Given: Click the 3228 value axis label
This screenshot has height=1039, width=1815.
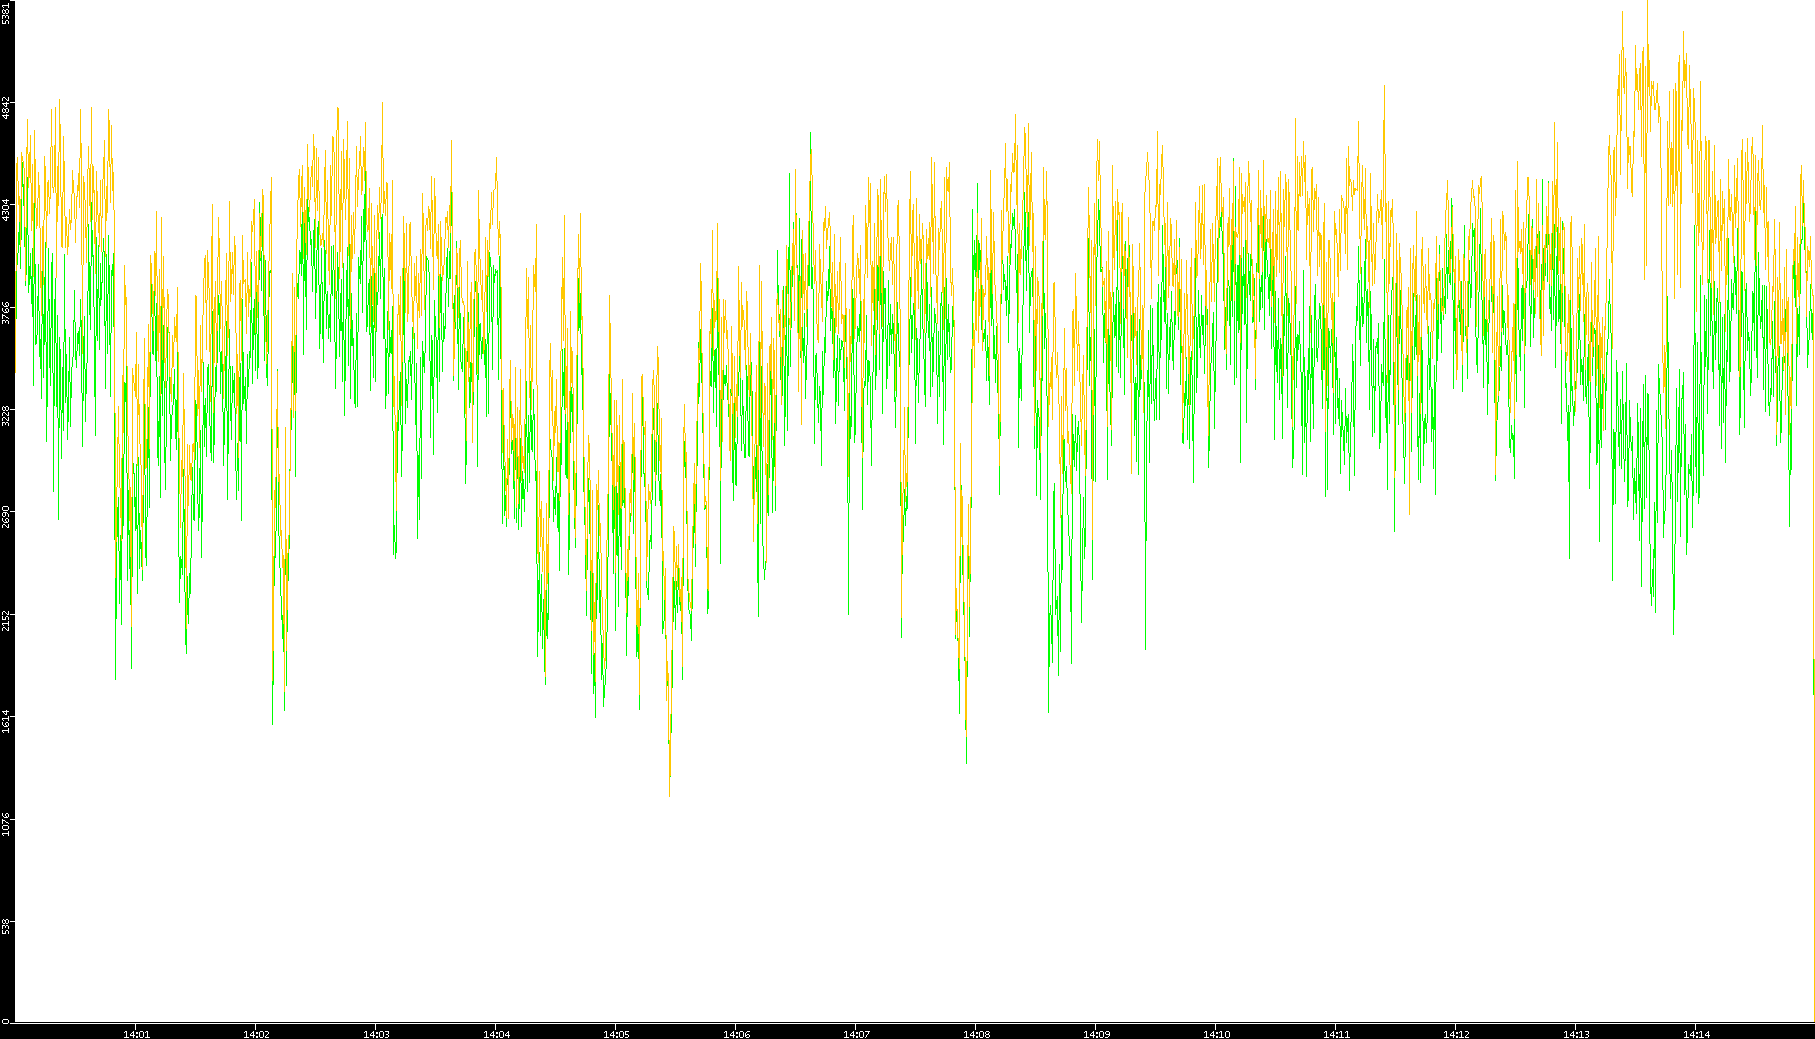Looking at the screenshot, I should point(6,415).
